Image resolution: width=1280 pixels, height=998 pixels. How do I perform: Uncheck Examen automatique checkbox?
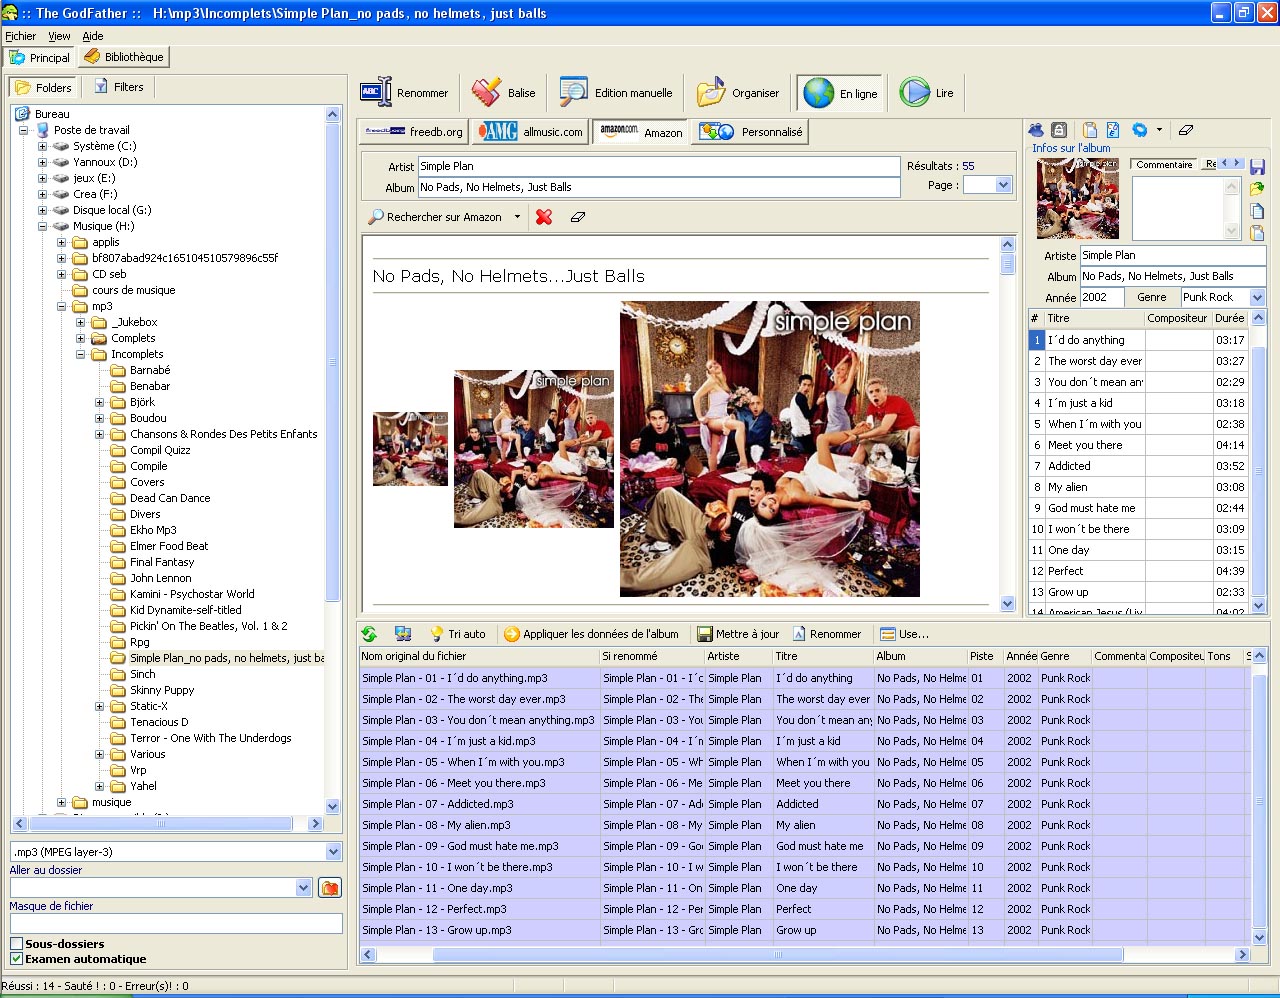(16, 959)
